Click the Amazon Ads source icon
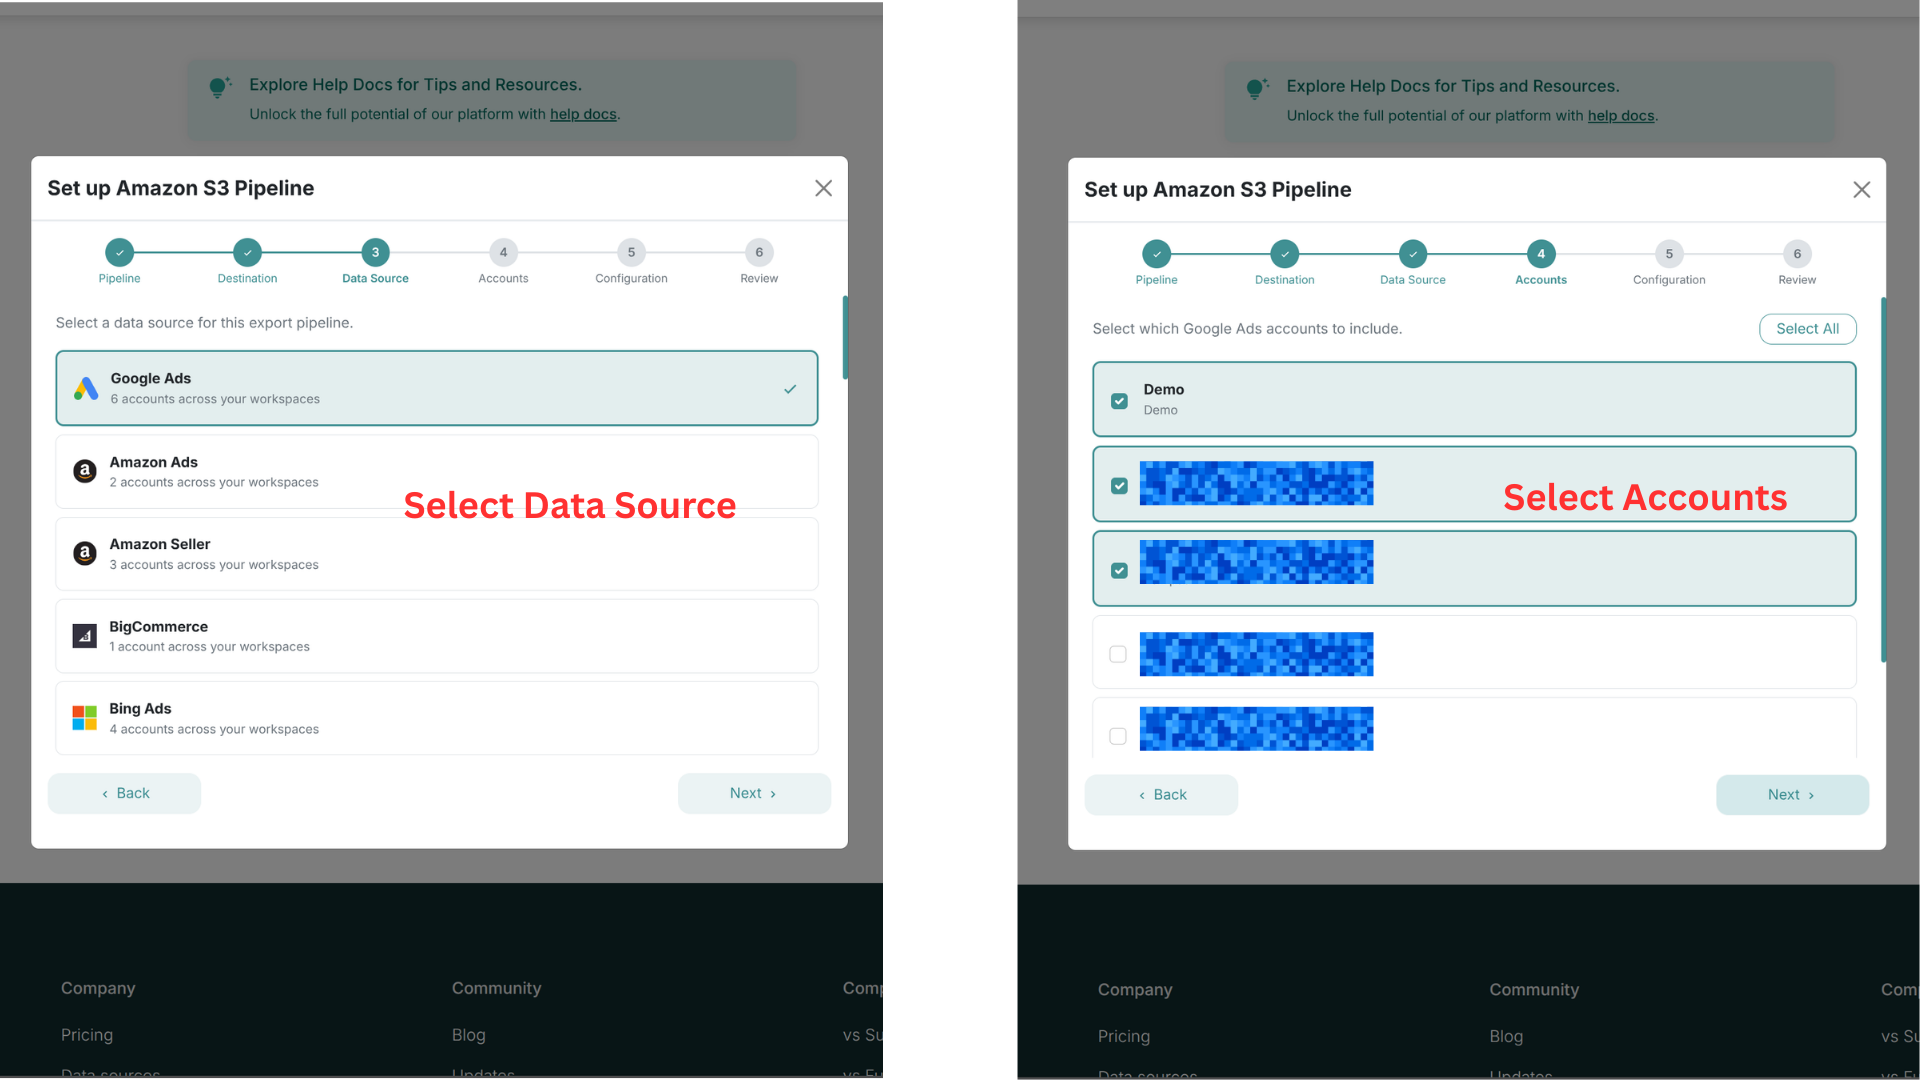 (84, 471)
